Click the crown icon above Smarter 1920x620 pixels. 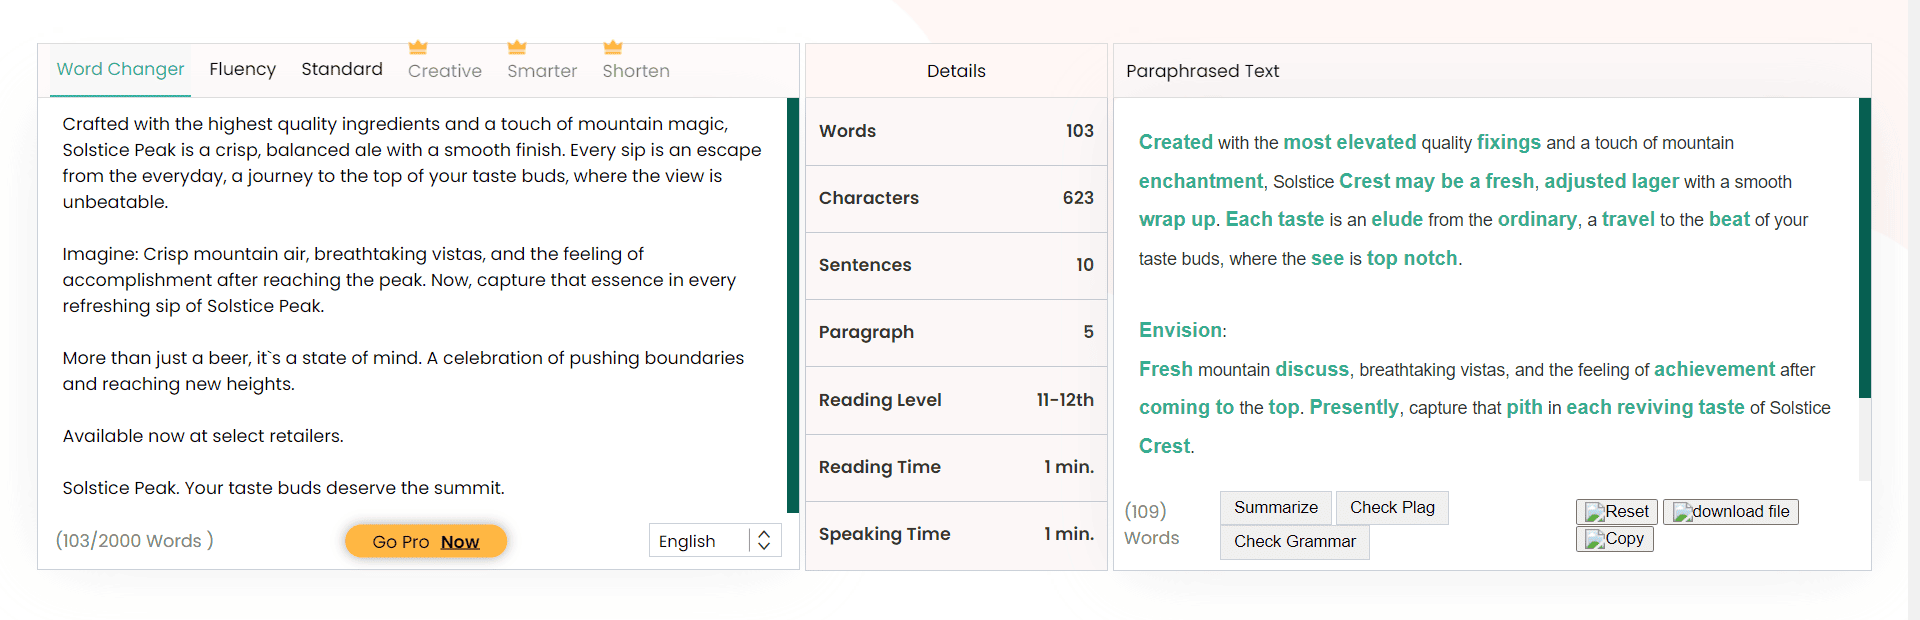pyautogui.click(x=517, y=47)
